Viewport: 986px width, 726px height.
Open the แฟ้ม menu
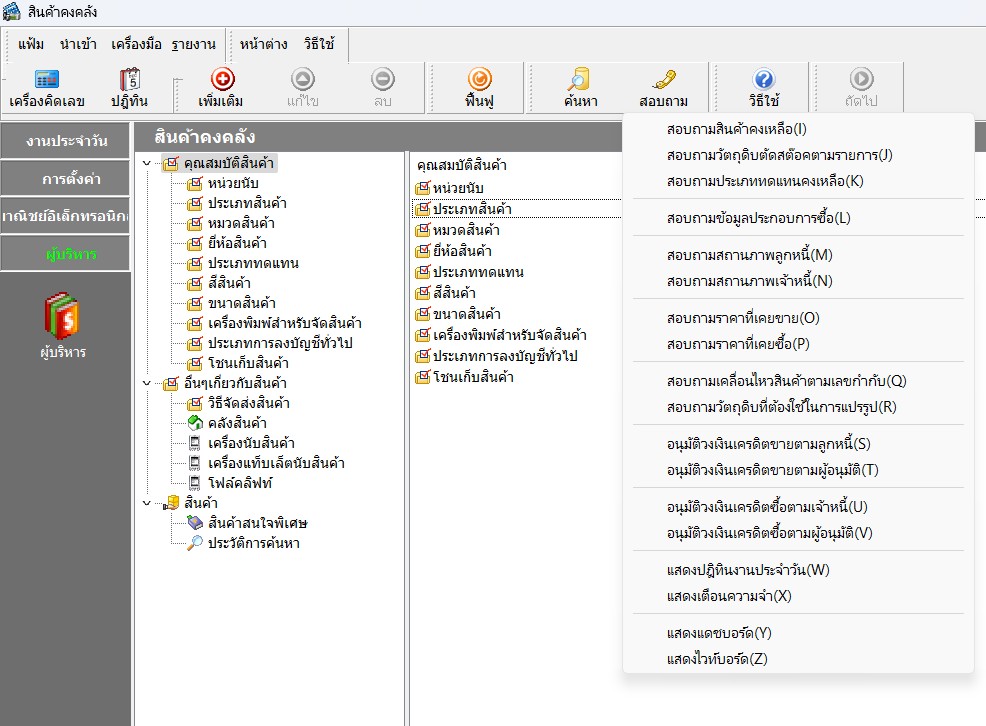click(x=31, y=45)
